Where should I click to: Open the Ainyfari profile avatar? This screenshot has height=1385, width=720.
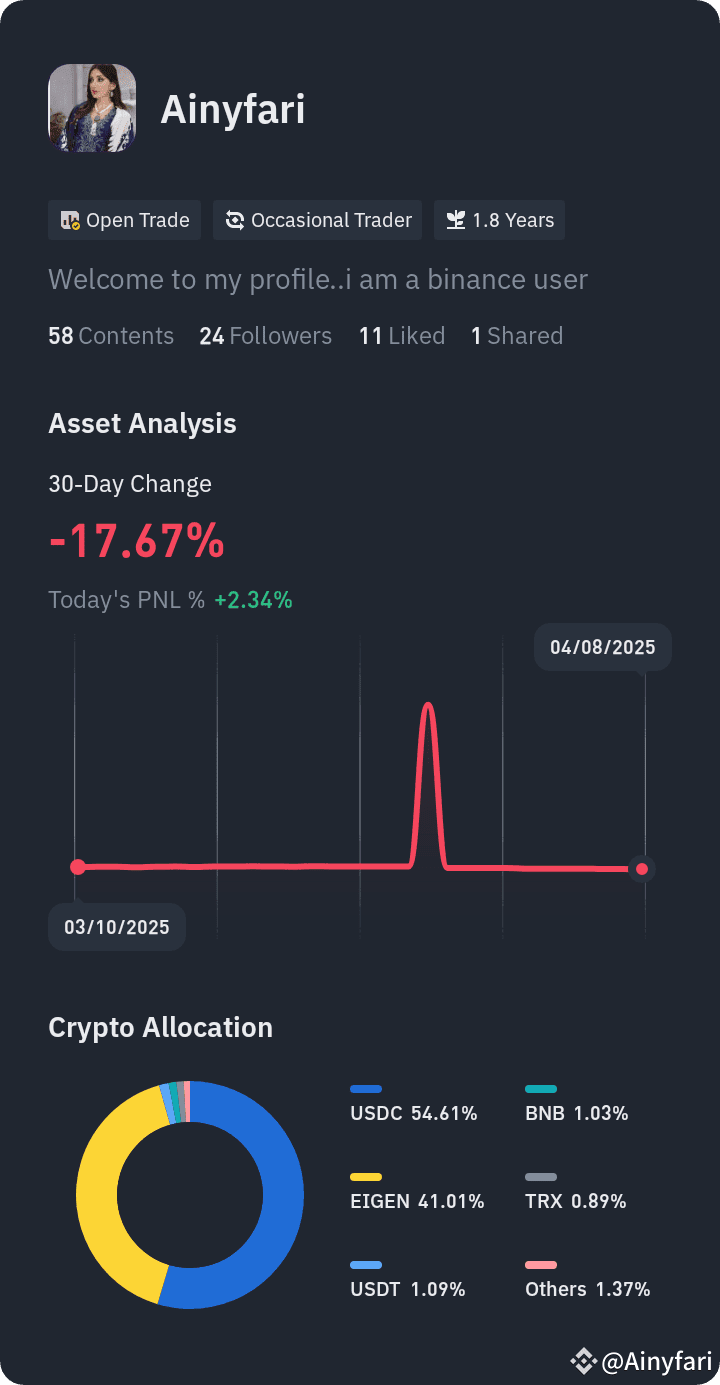(x=92, y=108)
